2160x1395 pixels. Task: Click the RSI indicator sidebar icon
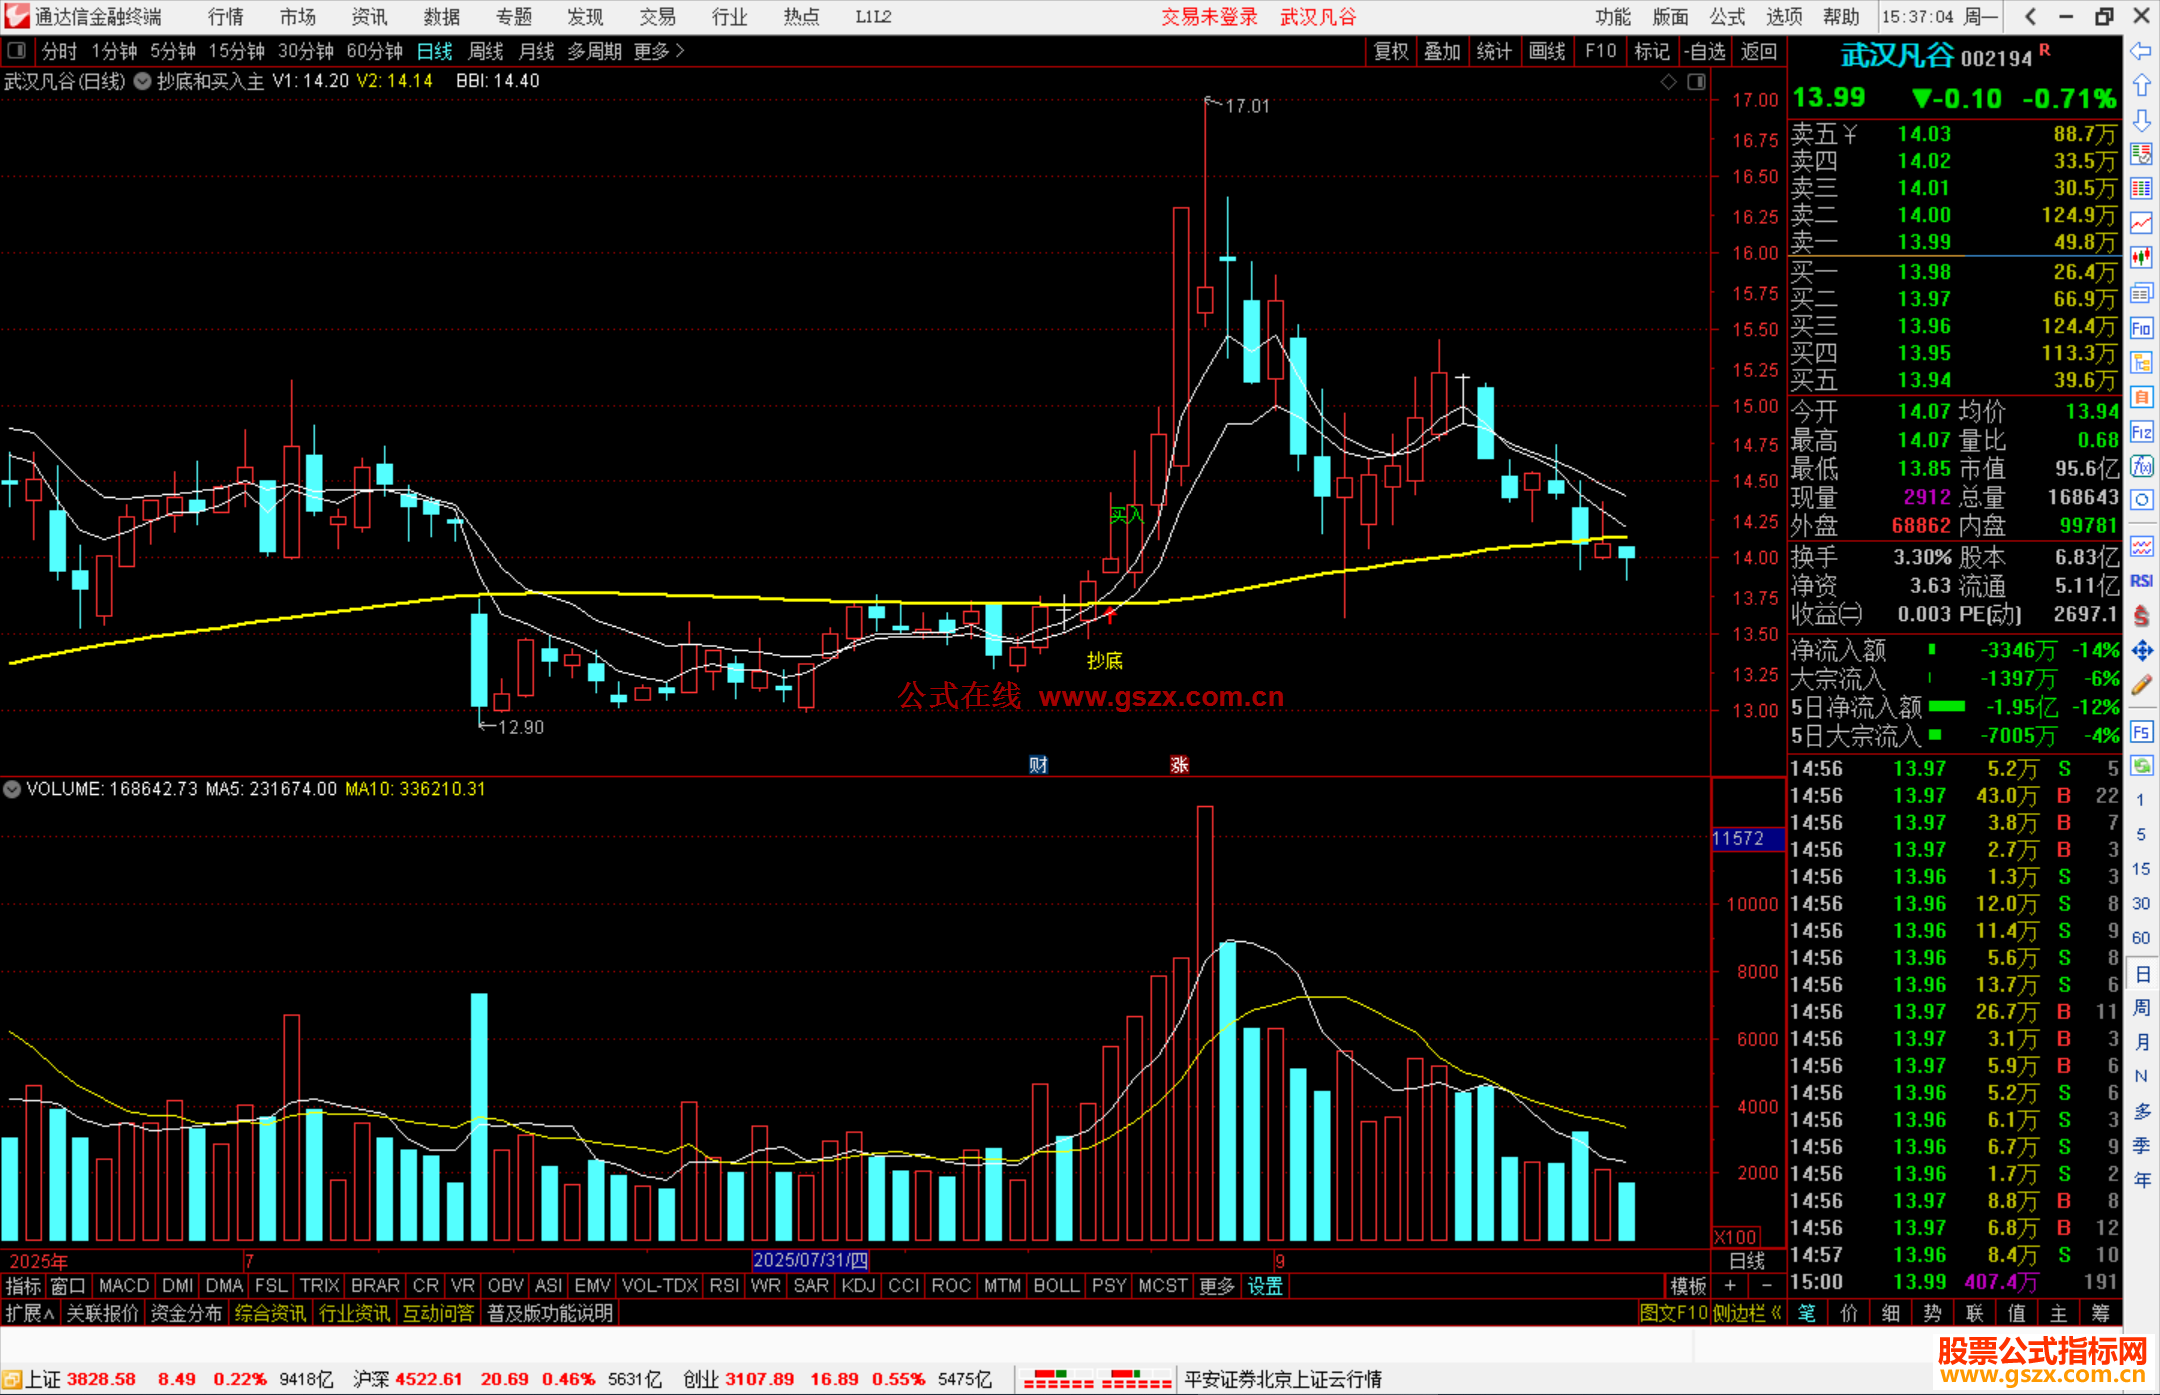click(x=2141, y=581)
